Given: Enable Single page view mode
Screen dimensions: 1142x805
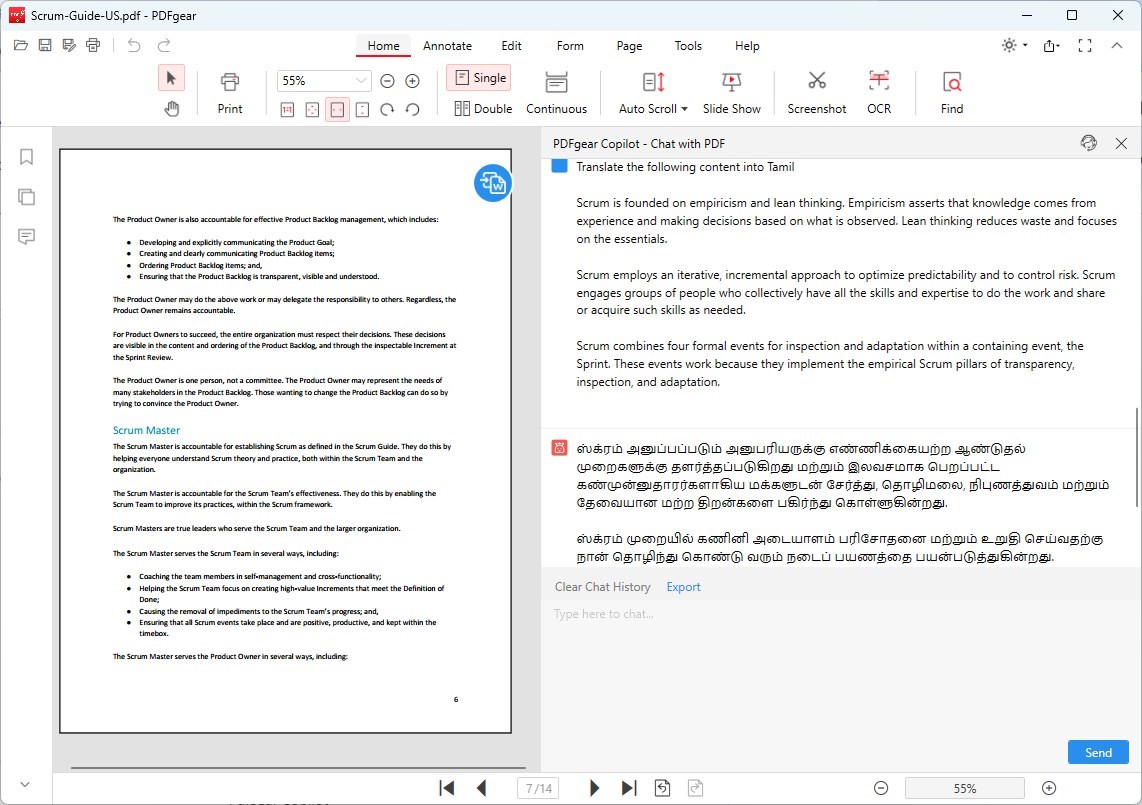Looking at the screenshot, I should pos(478,77).
